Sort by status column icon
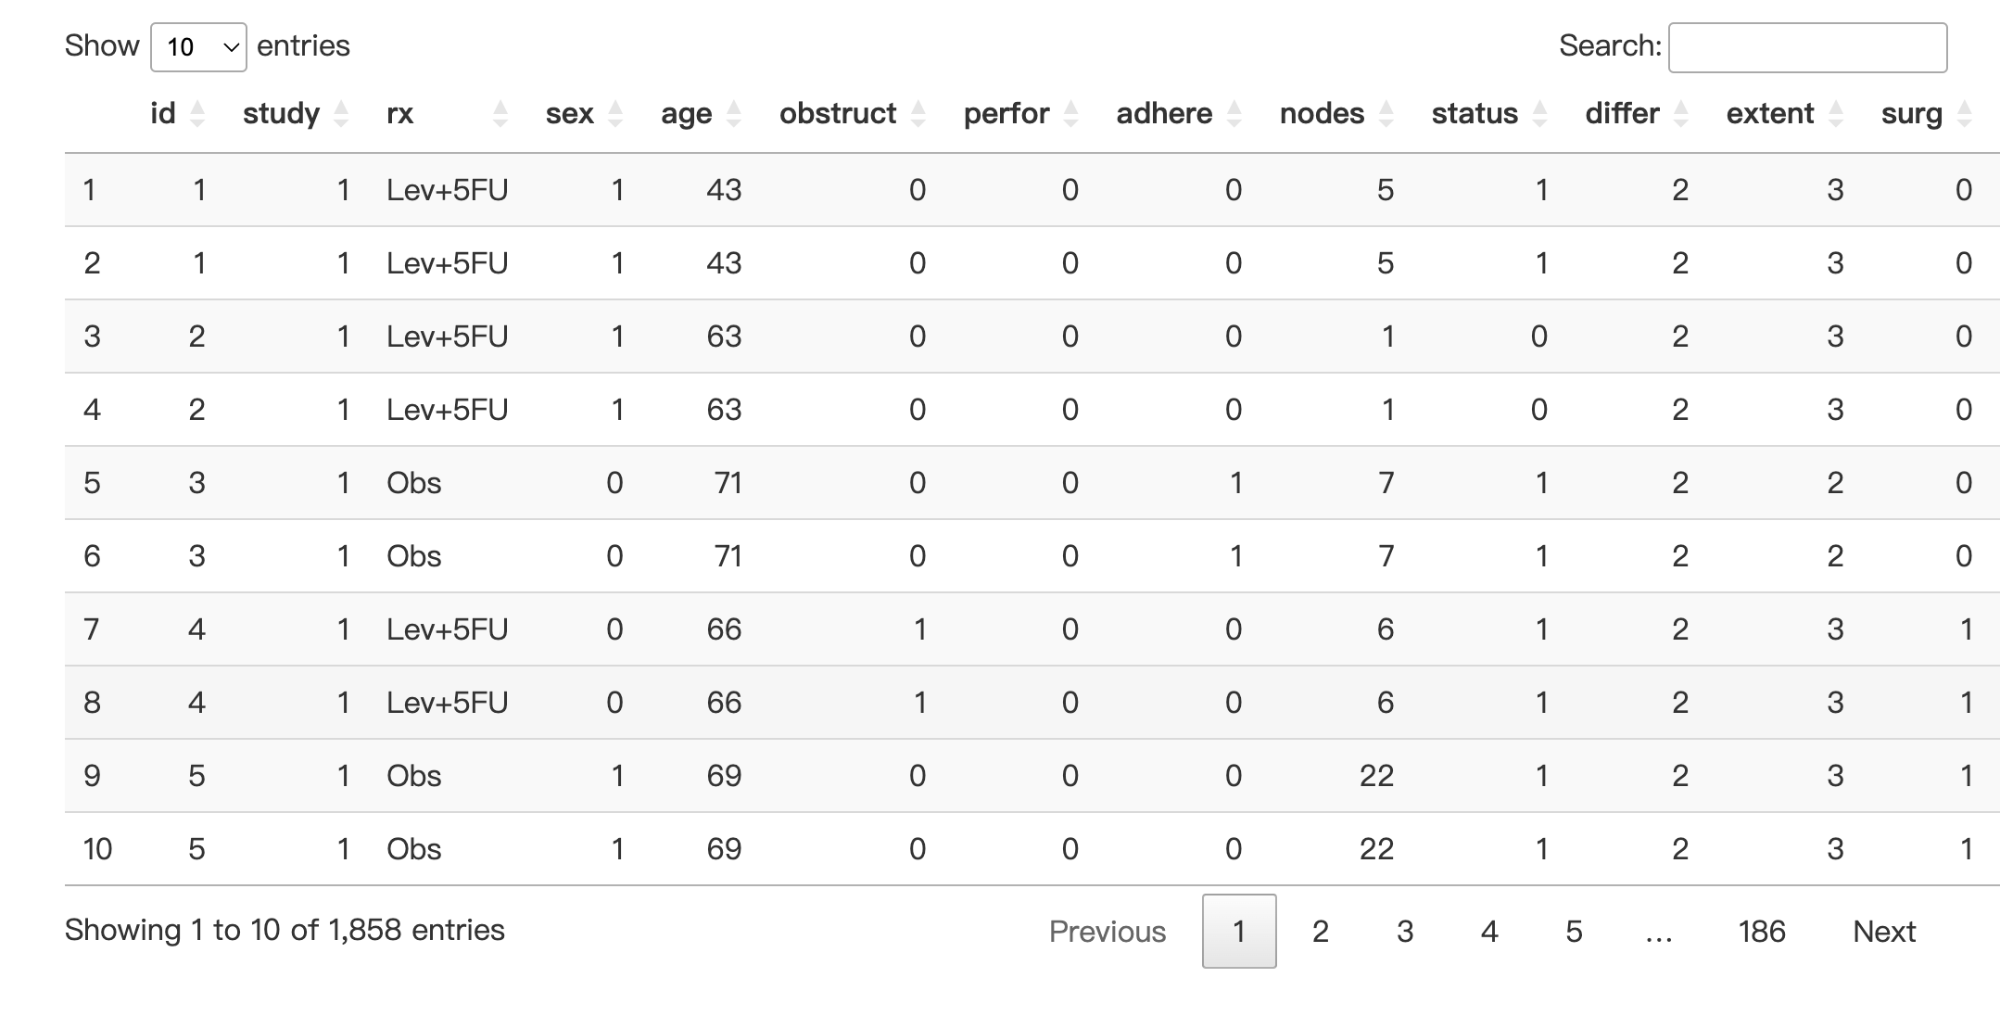2000x1016 pixels. pyautogui.click(x=1539, y=114)
